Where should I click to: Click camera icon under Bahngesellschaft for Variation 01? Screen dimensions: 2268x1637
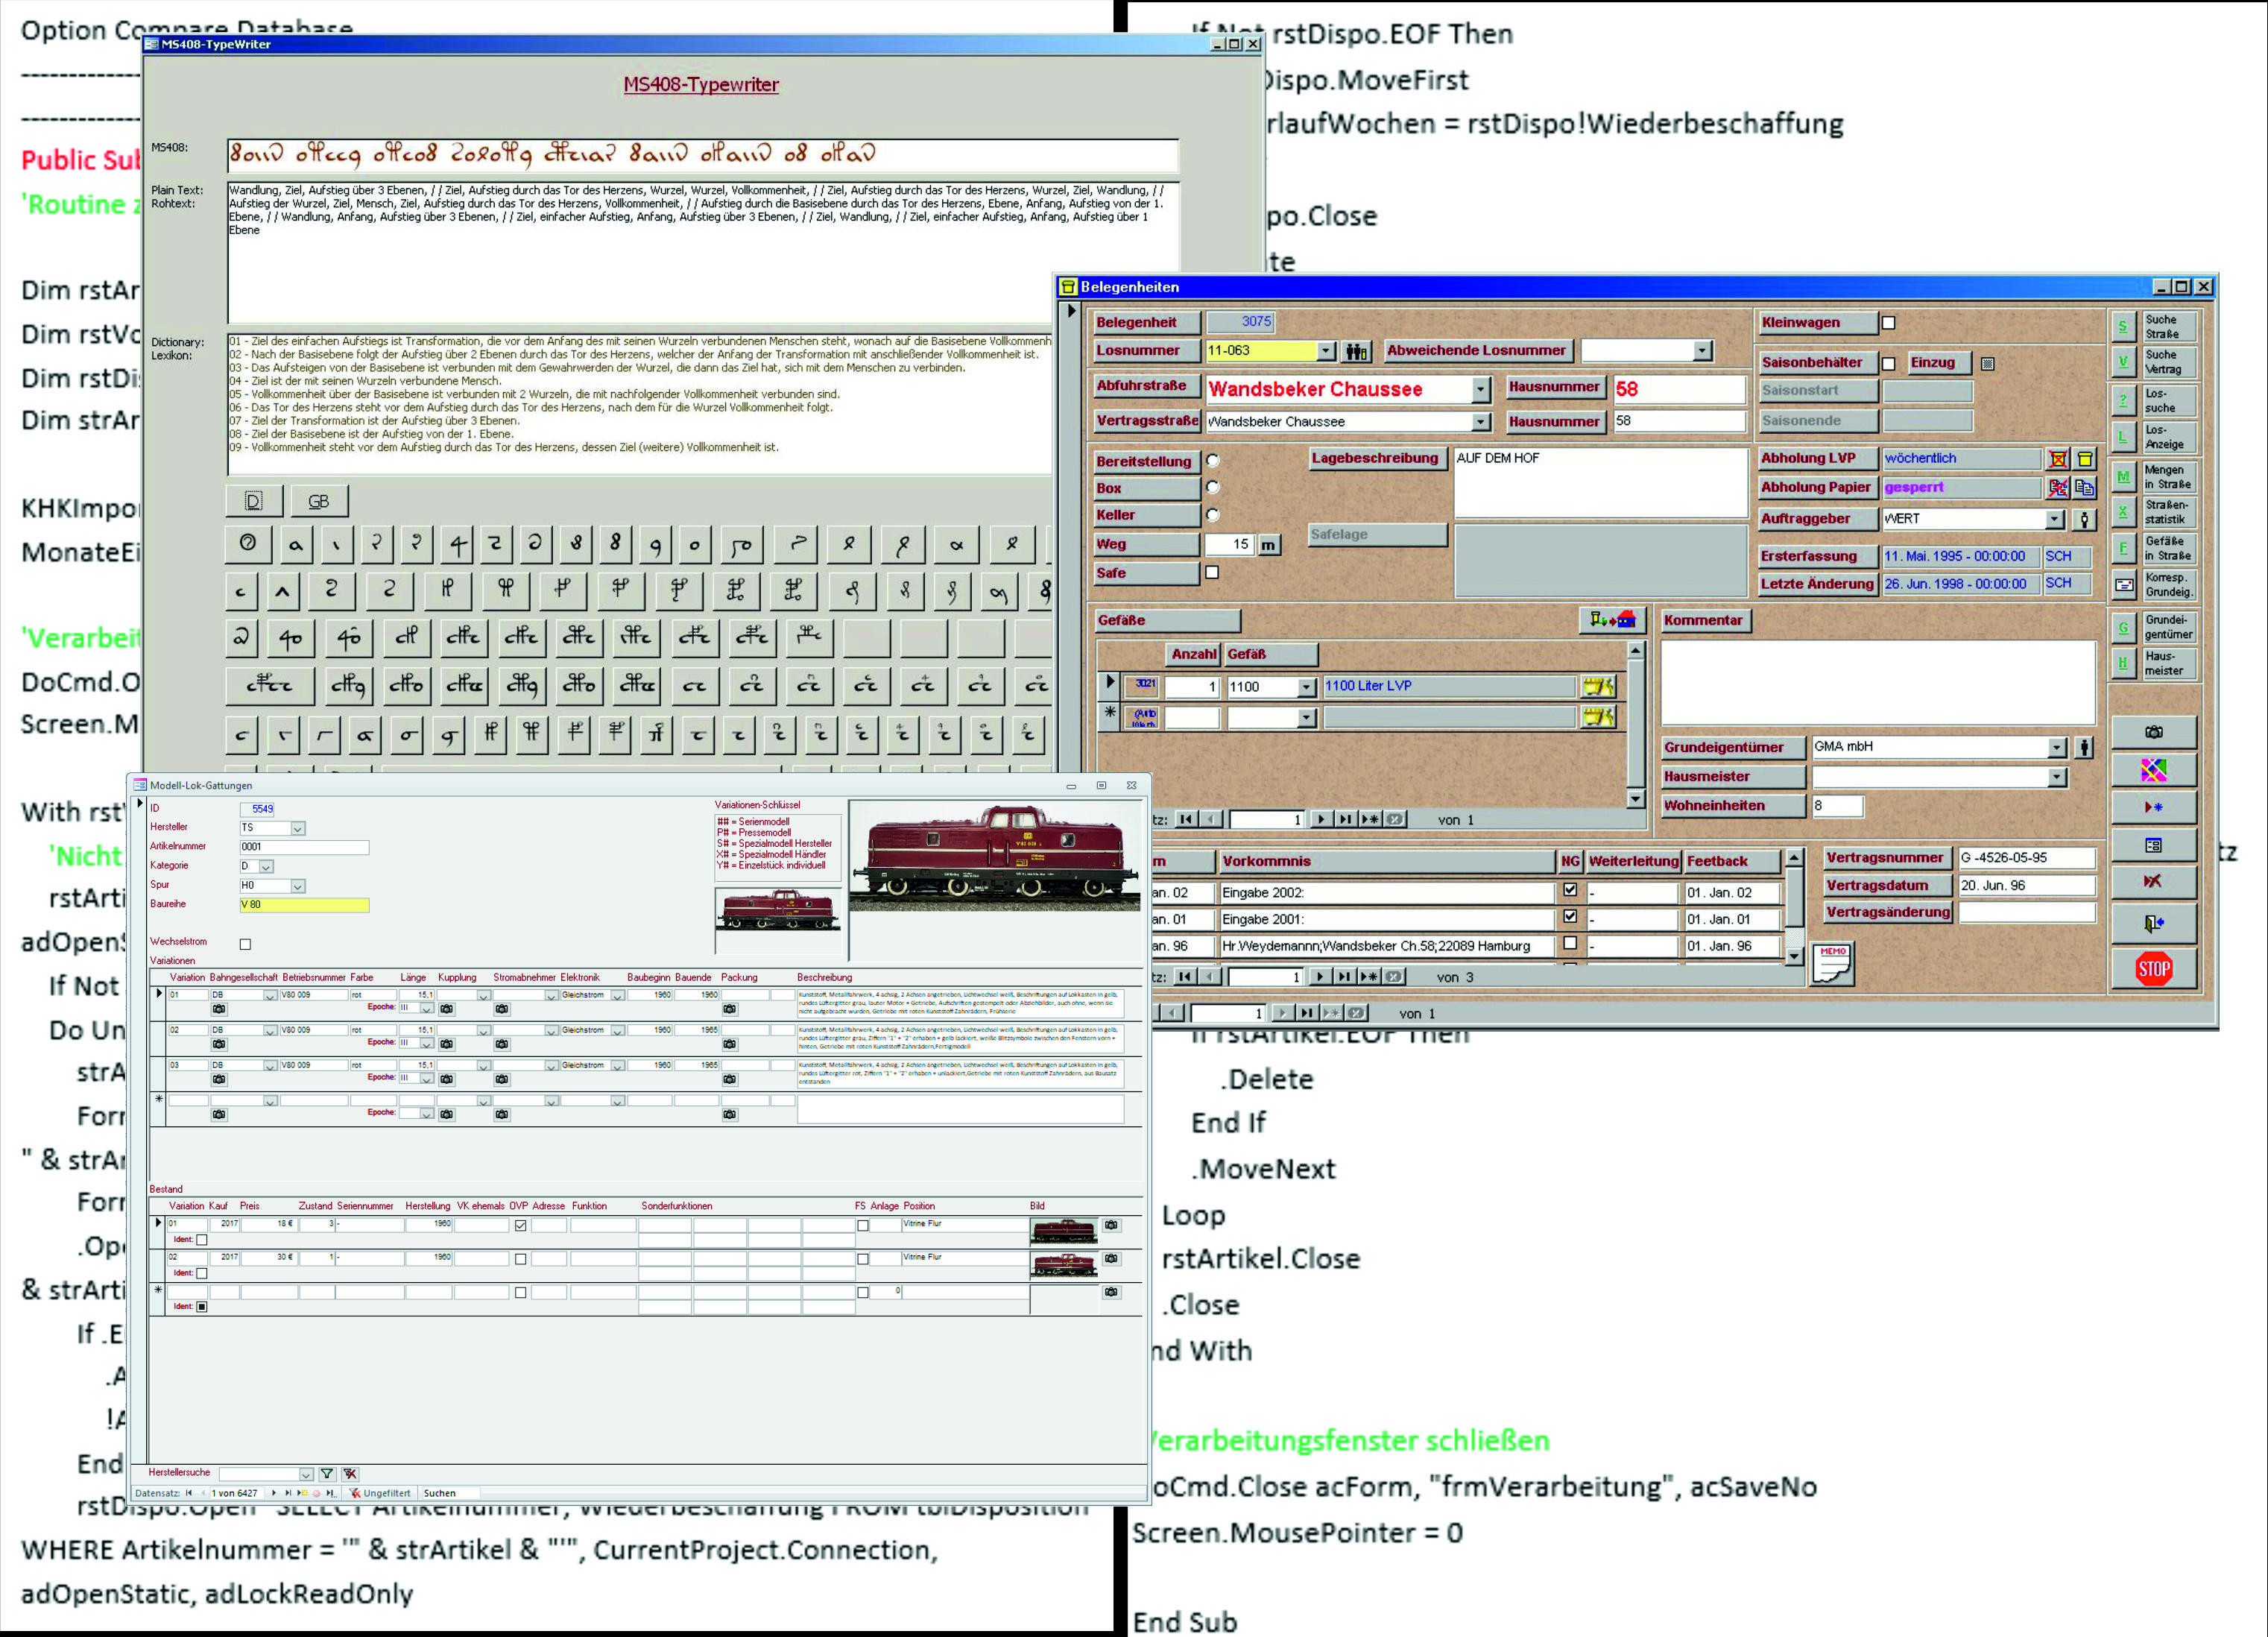pyautogui.click(x=219, y=1010)
